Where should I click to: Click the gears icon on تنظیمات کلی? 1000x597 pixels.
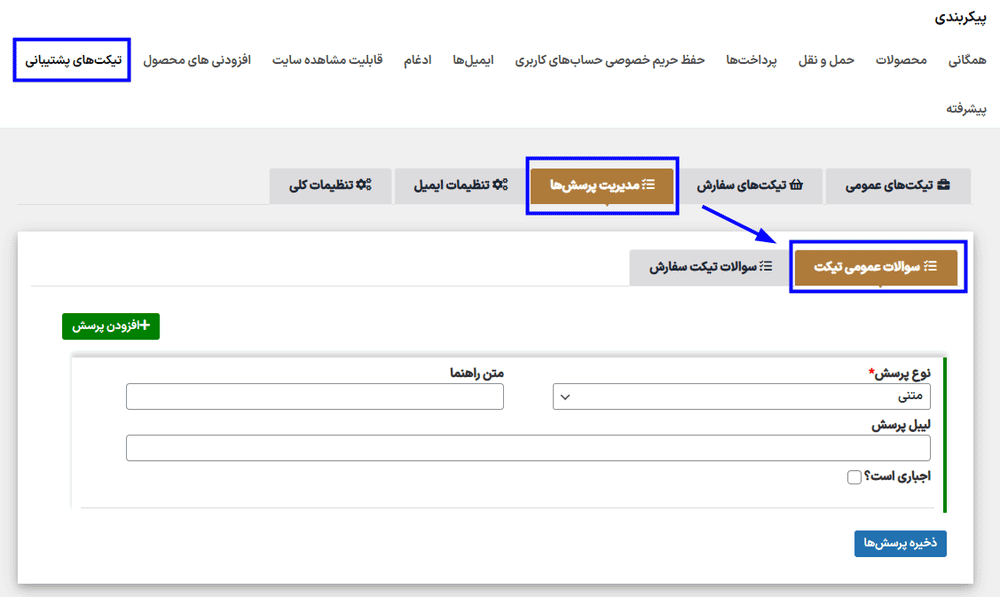coord(364,185)
